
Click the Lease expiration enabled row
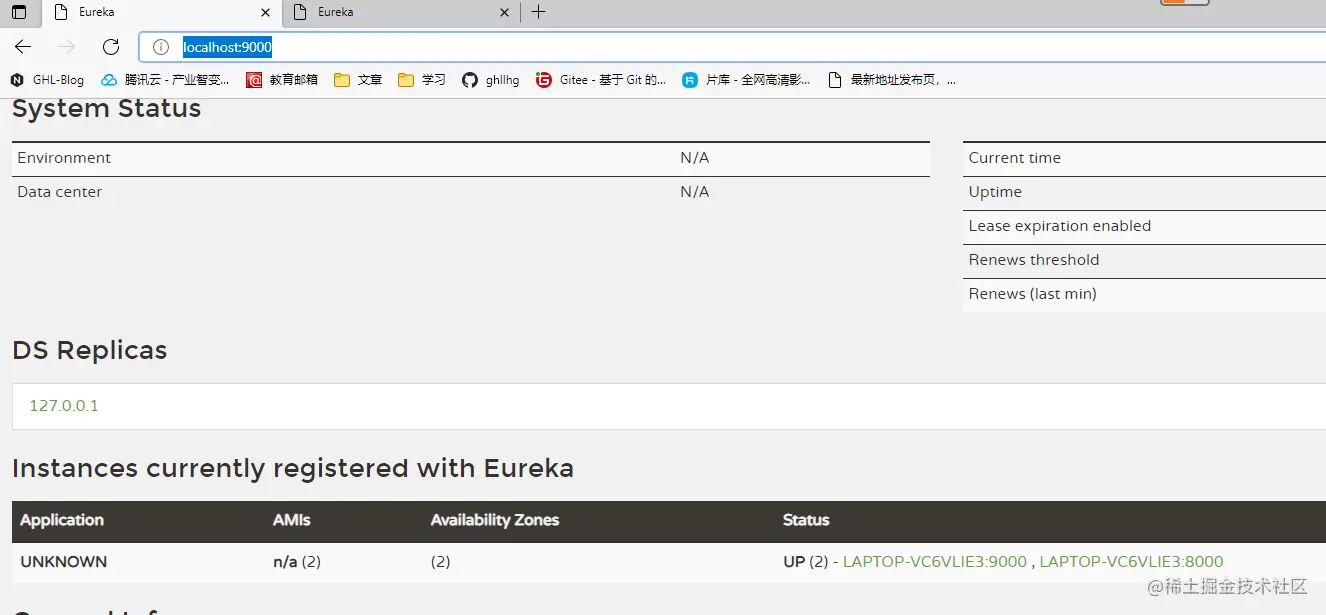point(1144,227)
